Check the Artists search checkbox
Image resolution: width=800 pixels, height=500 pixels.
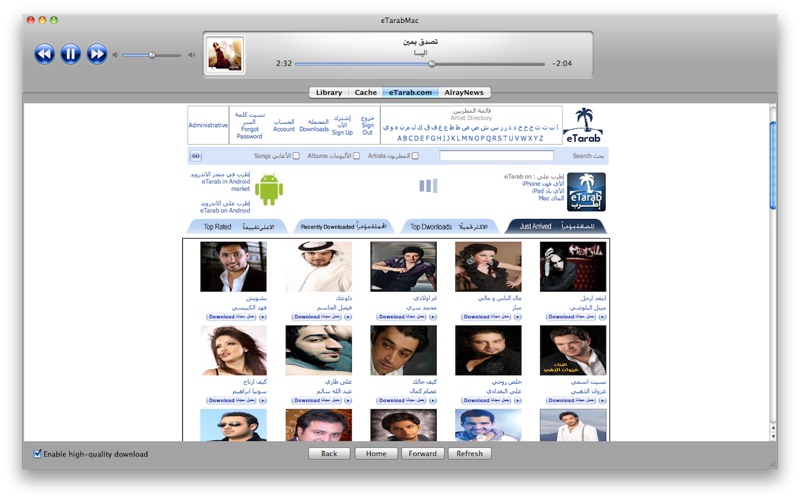[415, 156]
